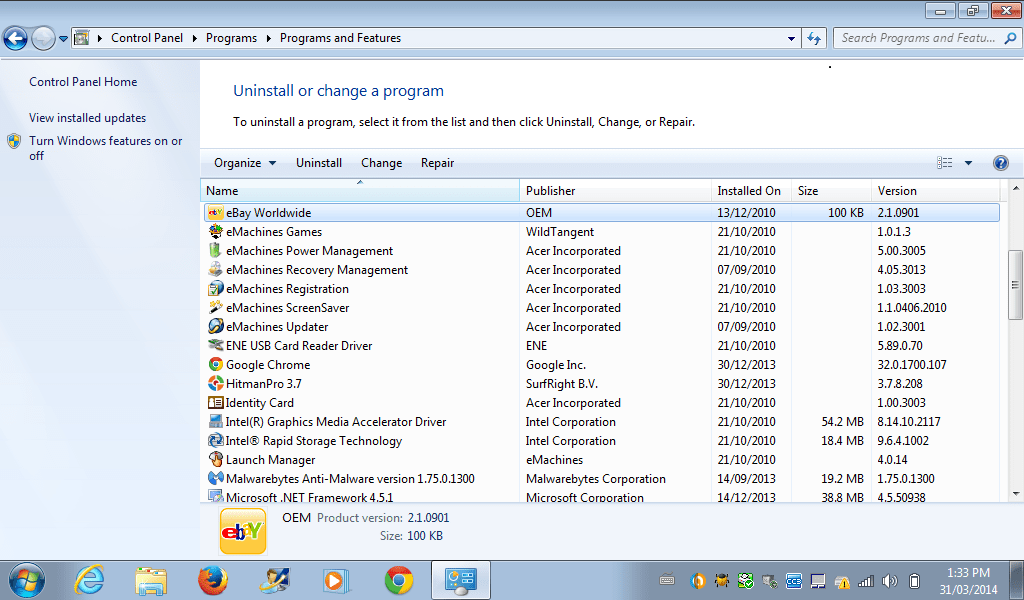The height and width of the screenshot is (600, 1024).
Task: Click the Change toolbar button
Action: click(381, 163)
